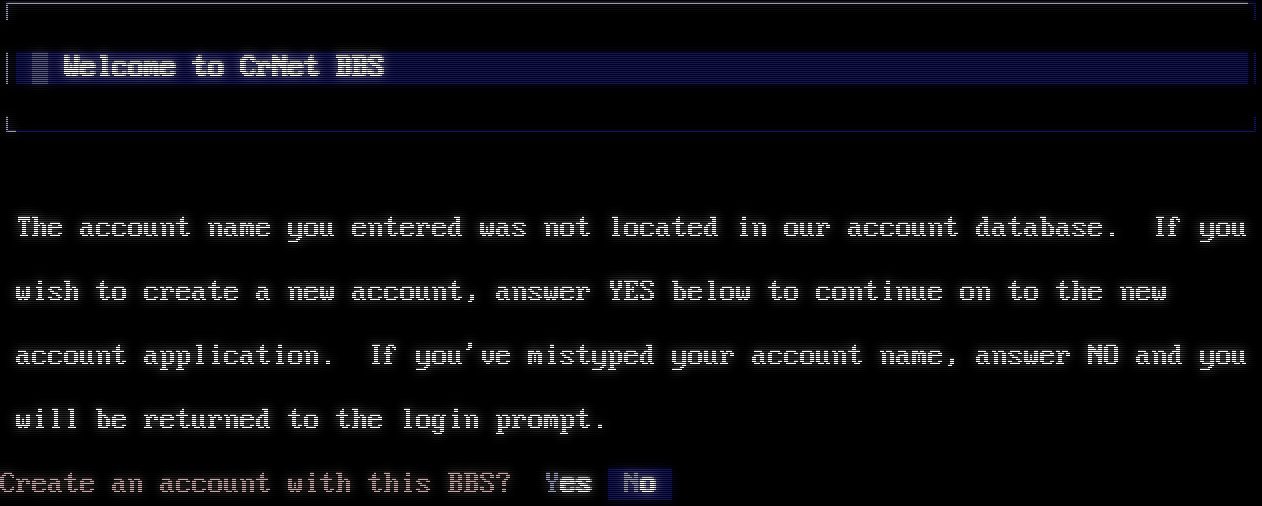Click the Welcome to CrNet BBS title
This screenshot has width=1262, height=506.
(223, 67)
